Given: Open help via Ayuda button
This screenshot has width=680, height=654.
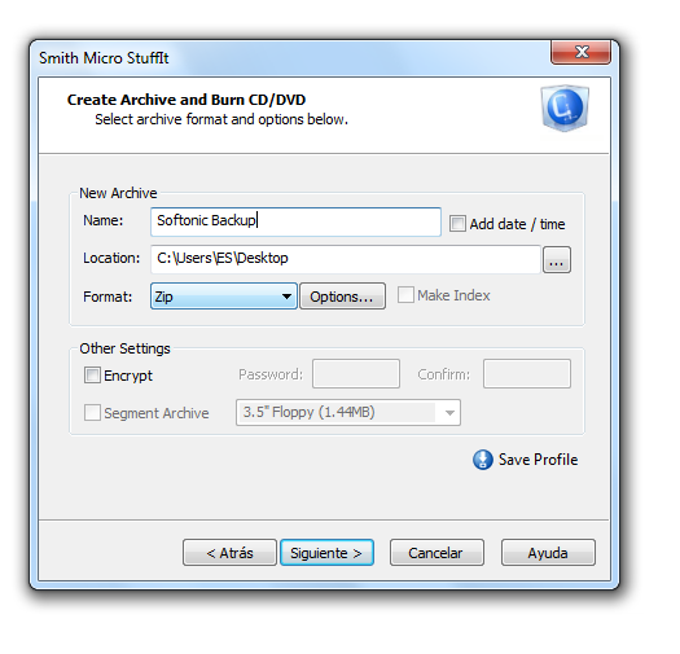Looking at the screenshot, I should pos(548,553).
